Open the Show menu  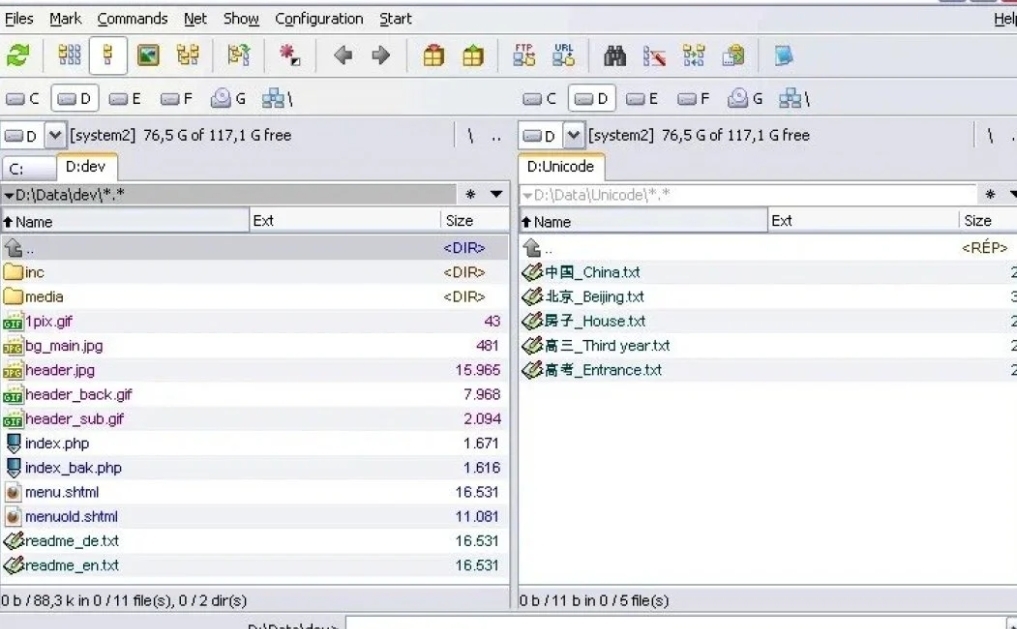(241, 19)
